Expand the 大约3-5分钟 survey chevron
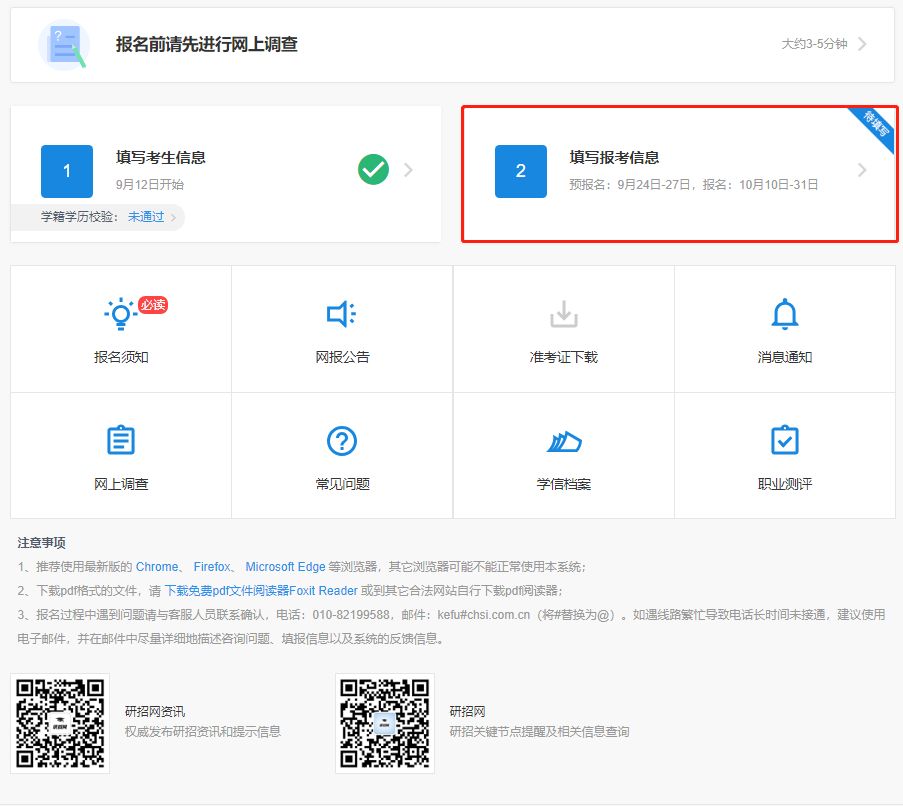Image resolution: width=903 pixels, height=806 pixels. 862,44
